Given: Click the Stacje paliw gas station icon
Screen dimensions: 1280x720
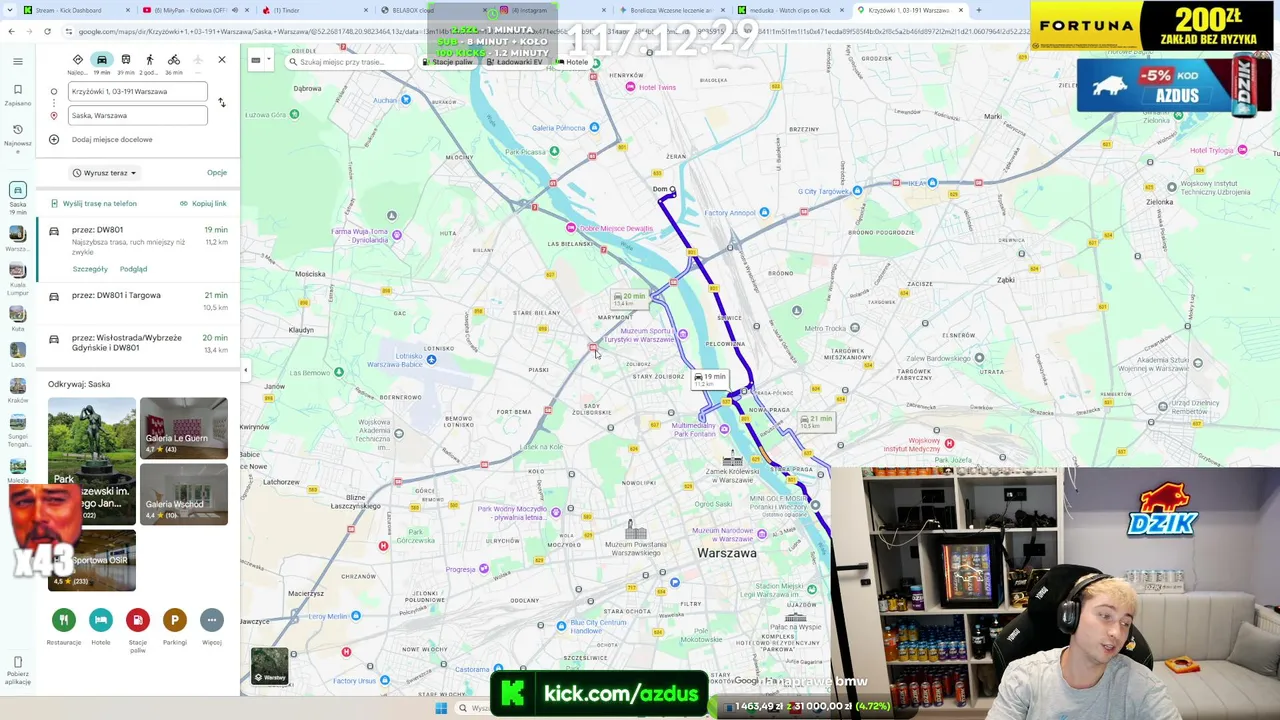Looking at the screenshot, I should [x=138, y=620].
